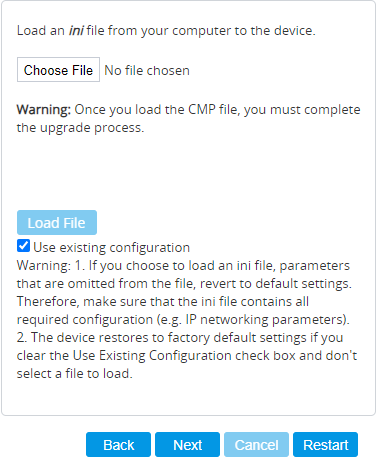This screenshot has height=463, width=376.
Task: Click the 'Use existing configuration' label text
Action: pyautogui.click(x=111, y=247)
